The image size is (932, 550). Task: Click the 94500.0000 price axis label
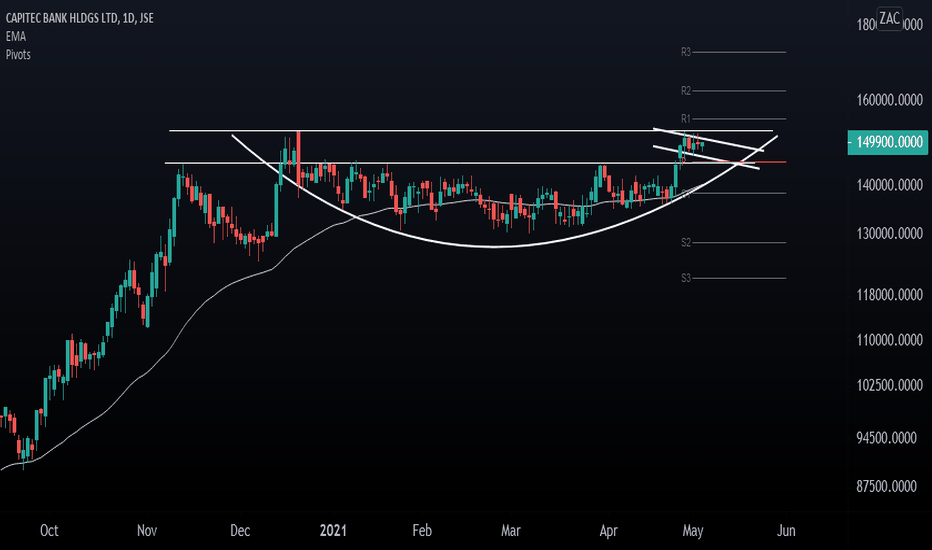pos(886,438)
